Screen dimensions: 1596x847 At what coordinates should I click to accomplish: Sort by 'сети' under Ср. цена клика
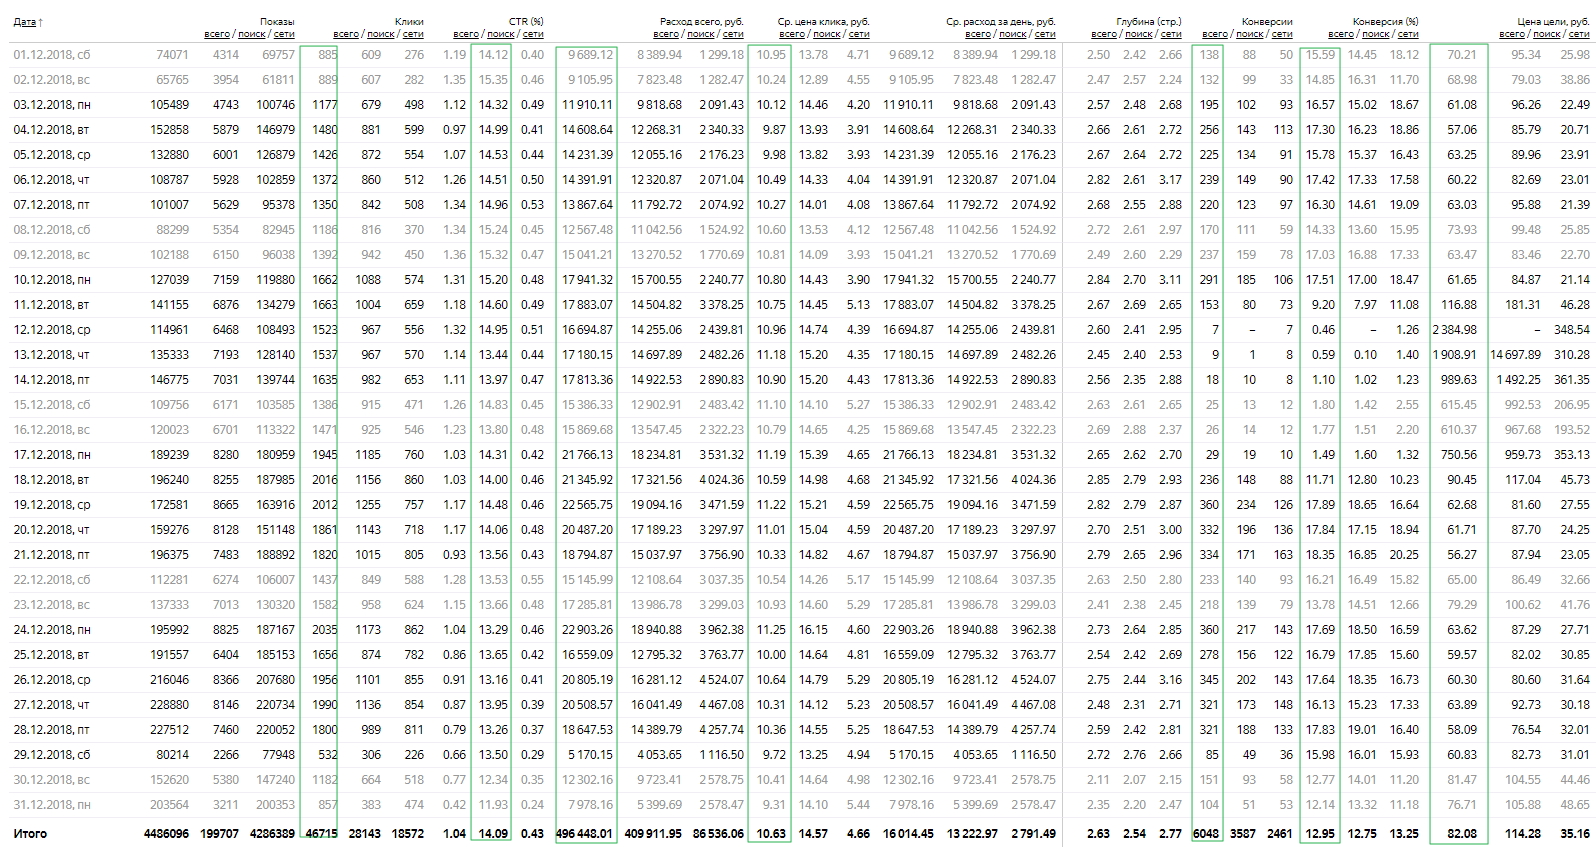click(x=859, y=34)
